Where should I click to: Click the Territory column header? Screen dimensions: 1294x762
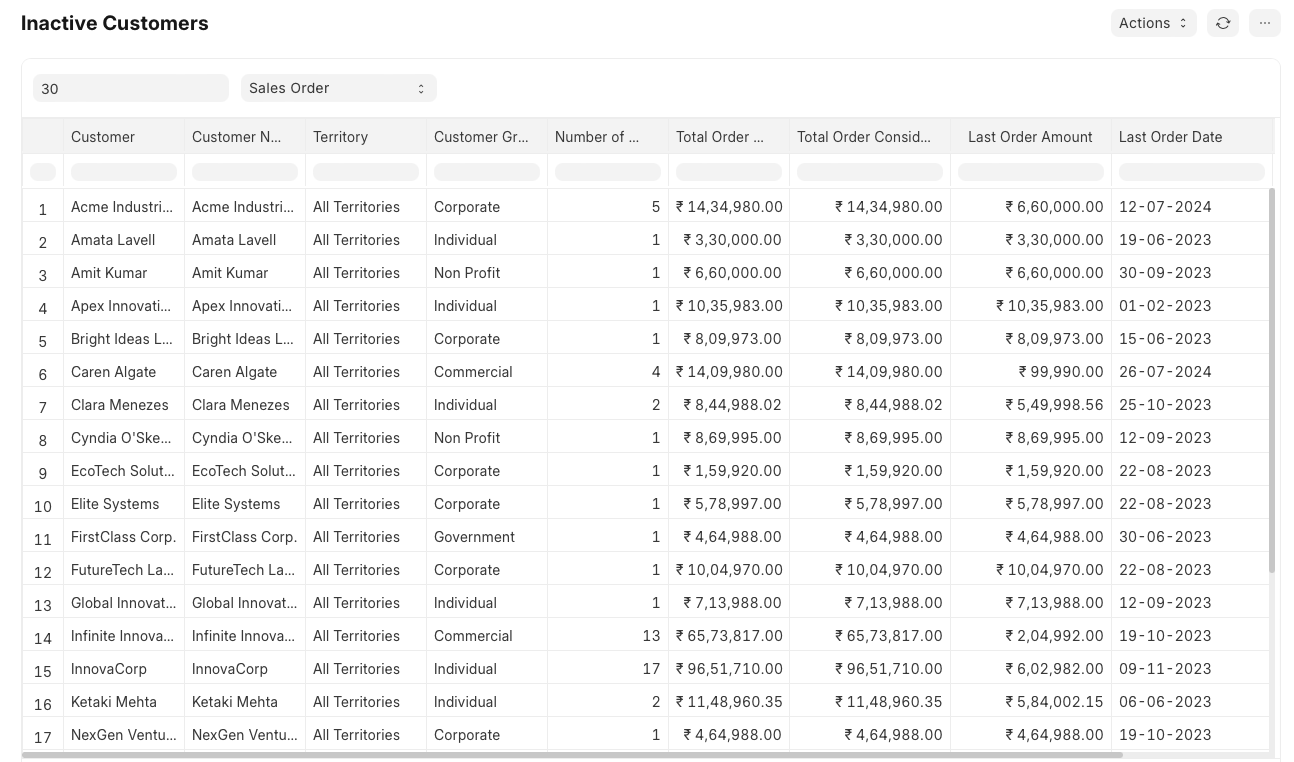pos(340,137)
